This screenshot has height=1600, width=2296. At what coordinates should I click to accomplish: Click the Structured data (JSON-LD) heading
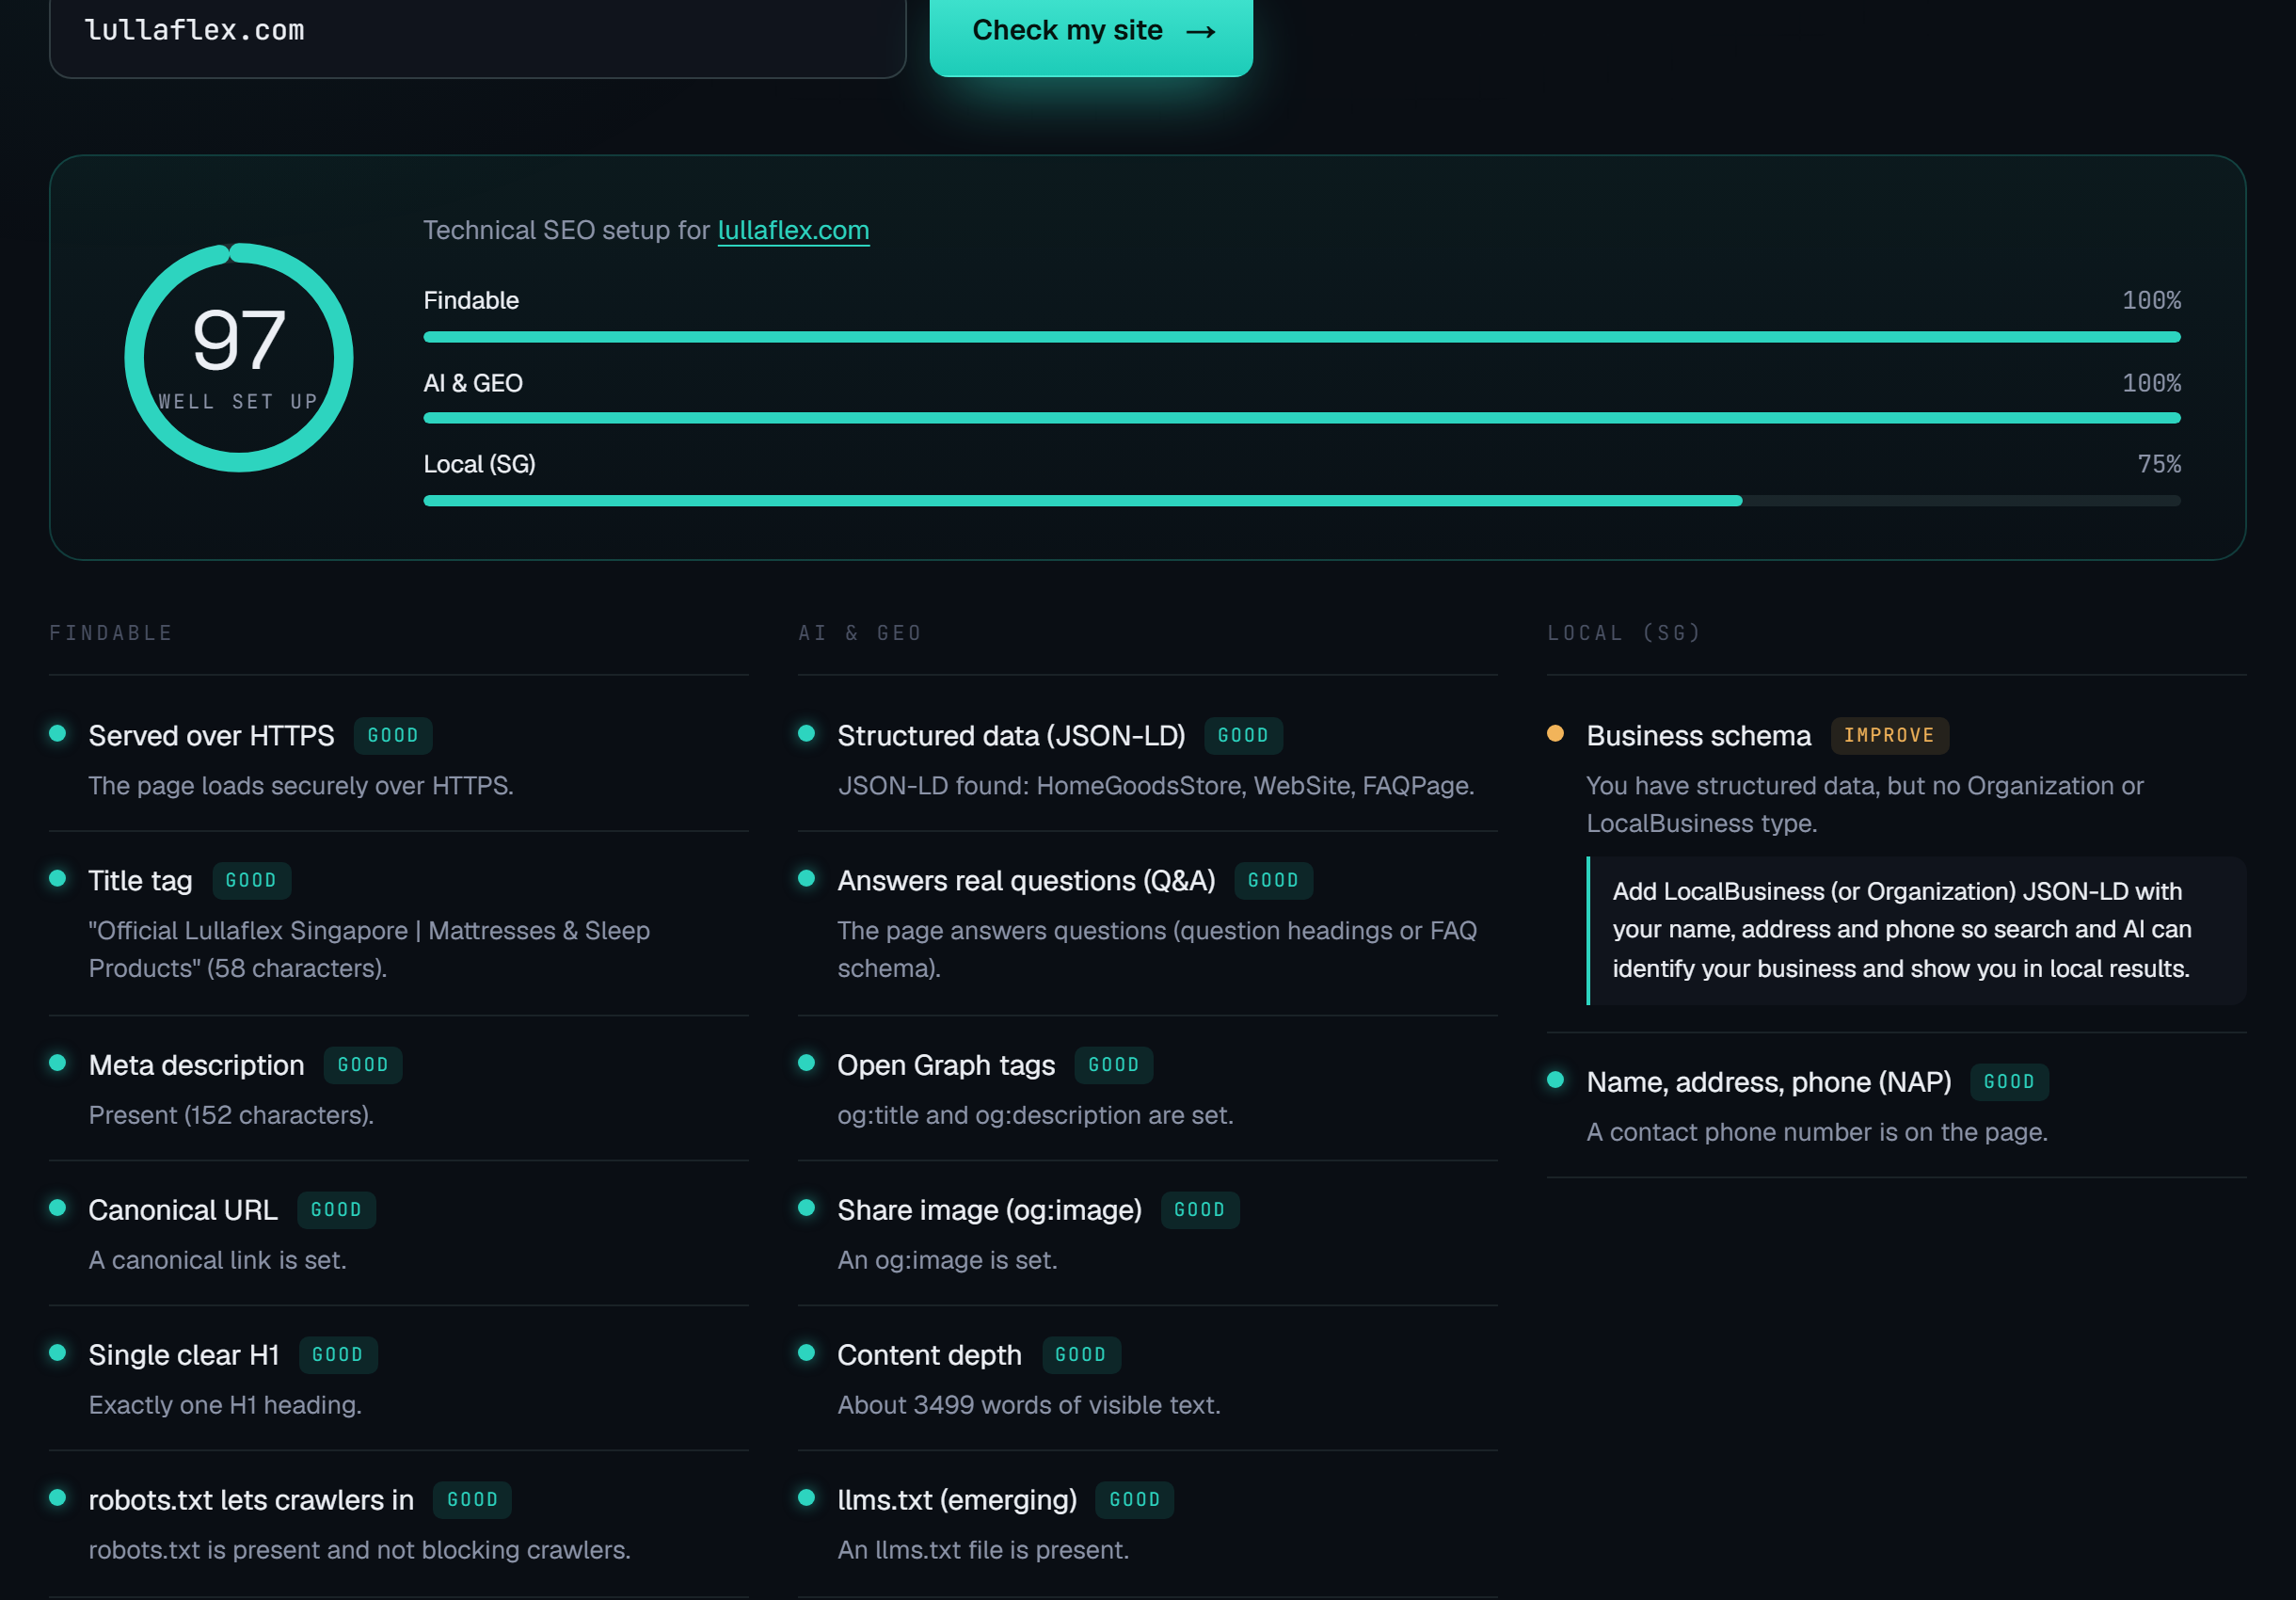(1011, 736)
